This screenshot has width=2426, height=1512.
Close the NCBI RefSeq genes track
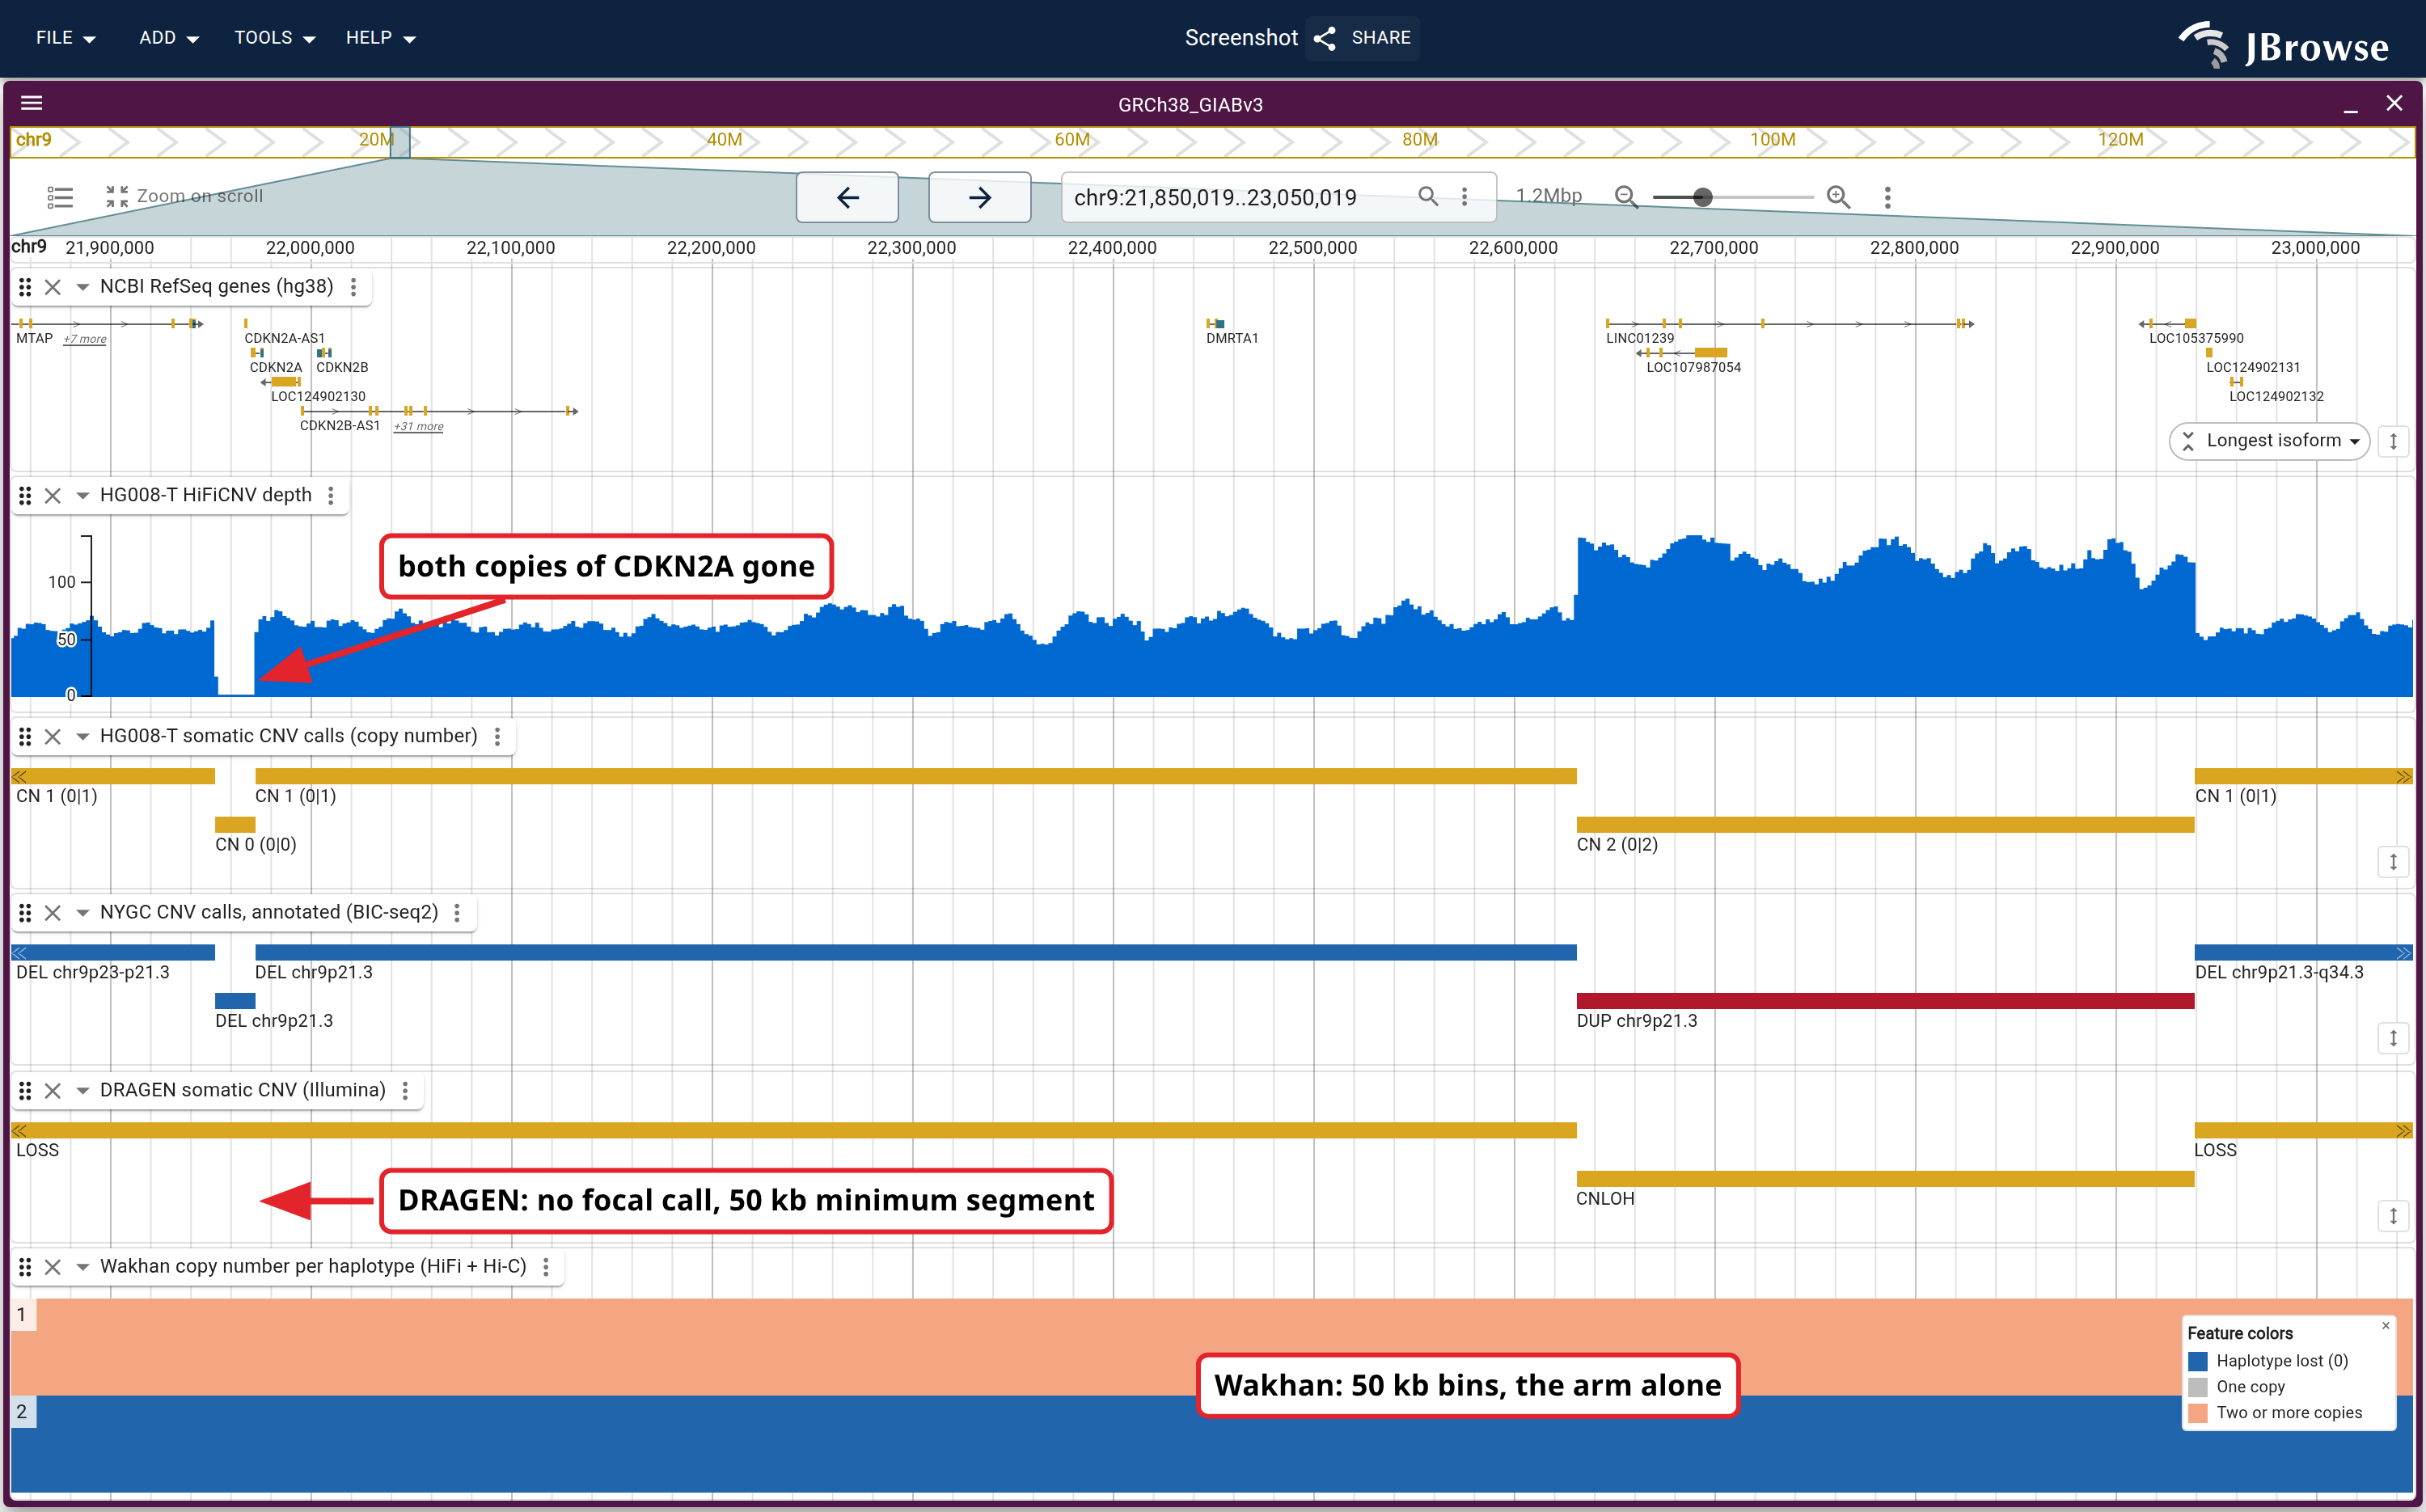pos(53,287)
